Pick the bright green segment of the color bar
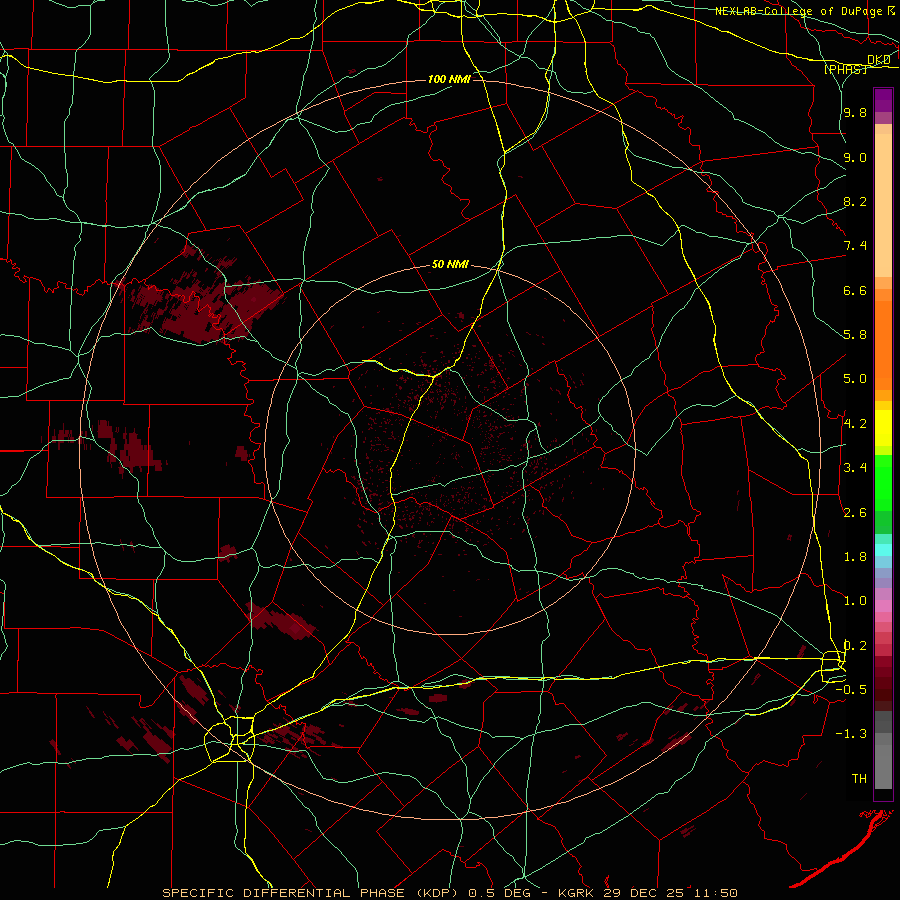 coord(883,483)
